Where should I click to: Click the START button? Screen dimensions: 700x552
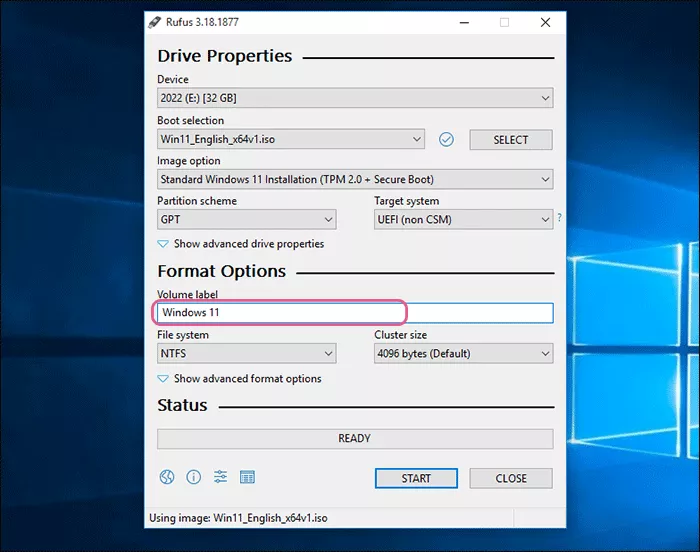tap(416, 478)
